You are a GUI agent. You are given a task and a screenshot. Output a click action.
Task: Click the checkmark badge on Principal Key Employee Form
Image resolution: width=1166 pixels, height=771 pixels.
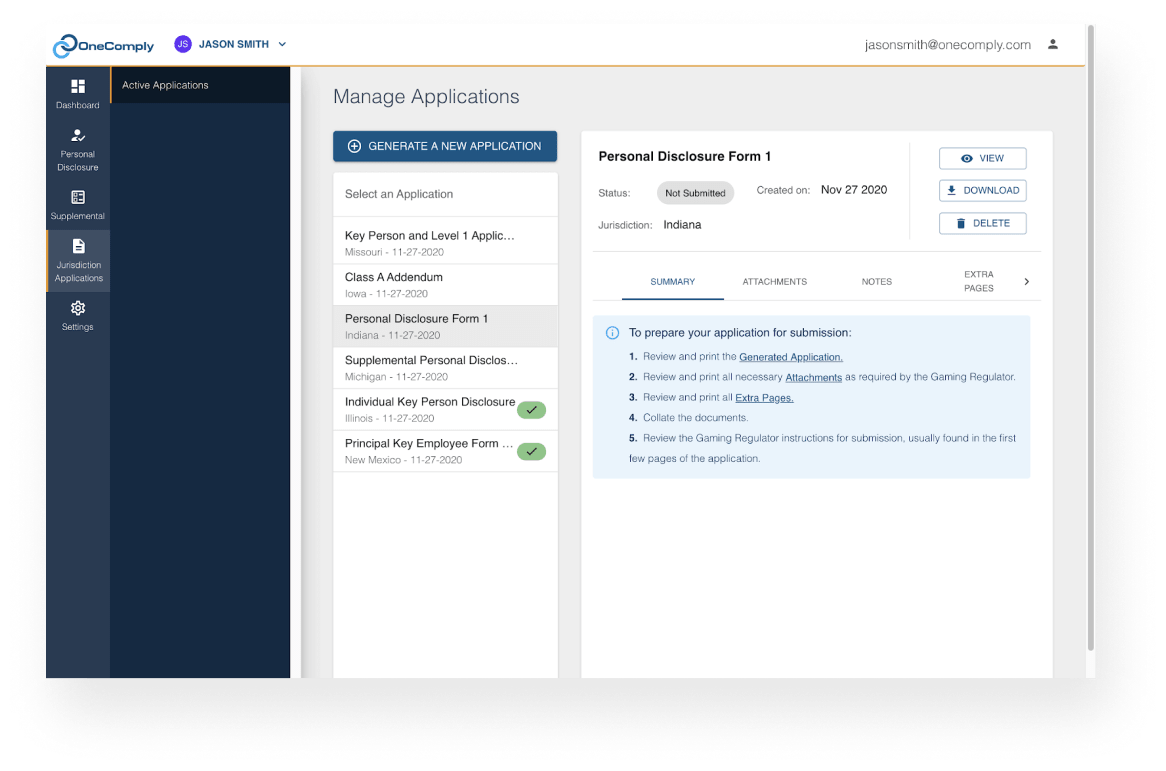tap(531, 451)
